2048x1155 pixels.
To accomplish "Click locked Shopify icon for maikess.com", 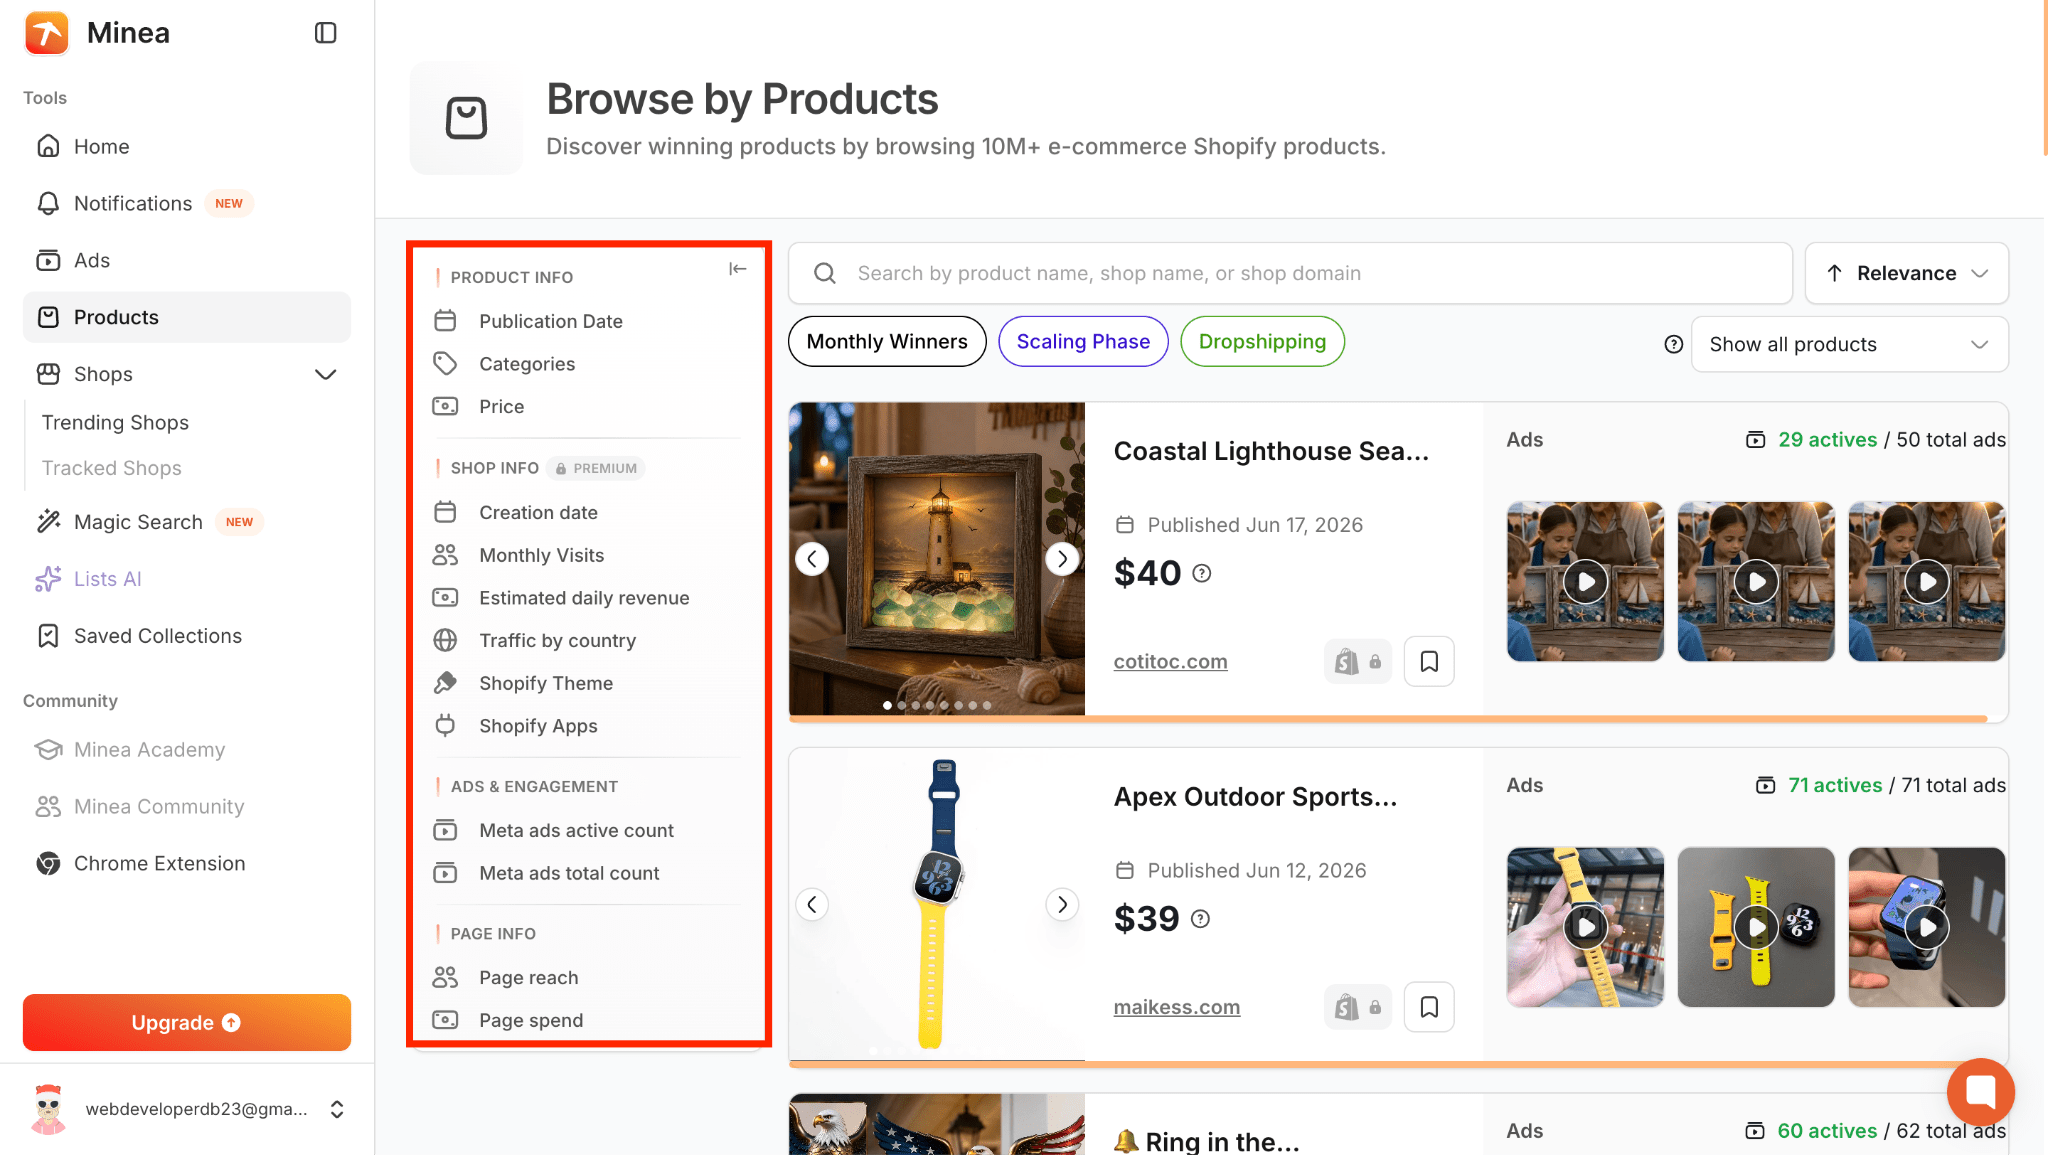I will 1357,1007.
